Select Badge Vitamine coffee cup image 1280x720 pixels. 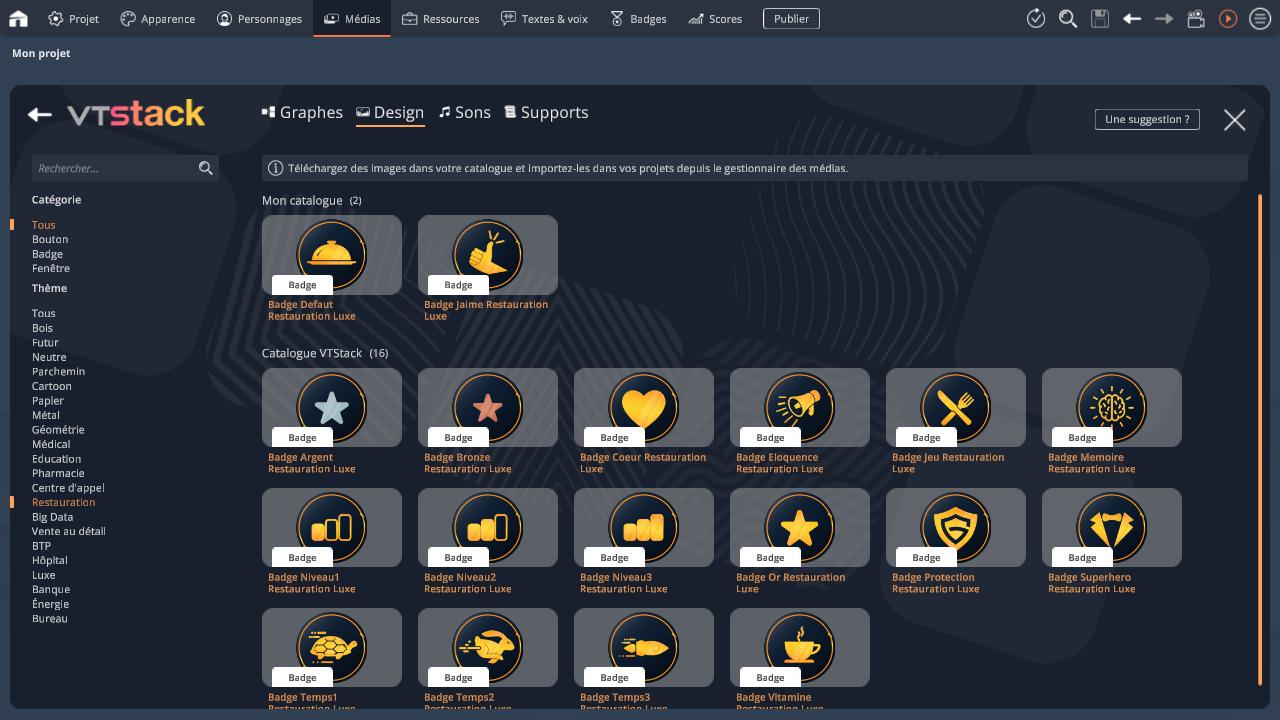(800, 647)
